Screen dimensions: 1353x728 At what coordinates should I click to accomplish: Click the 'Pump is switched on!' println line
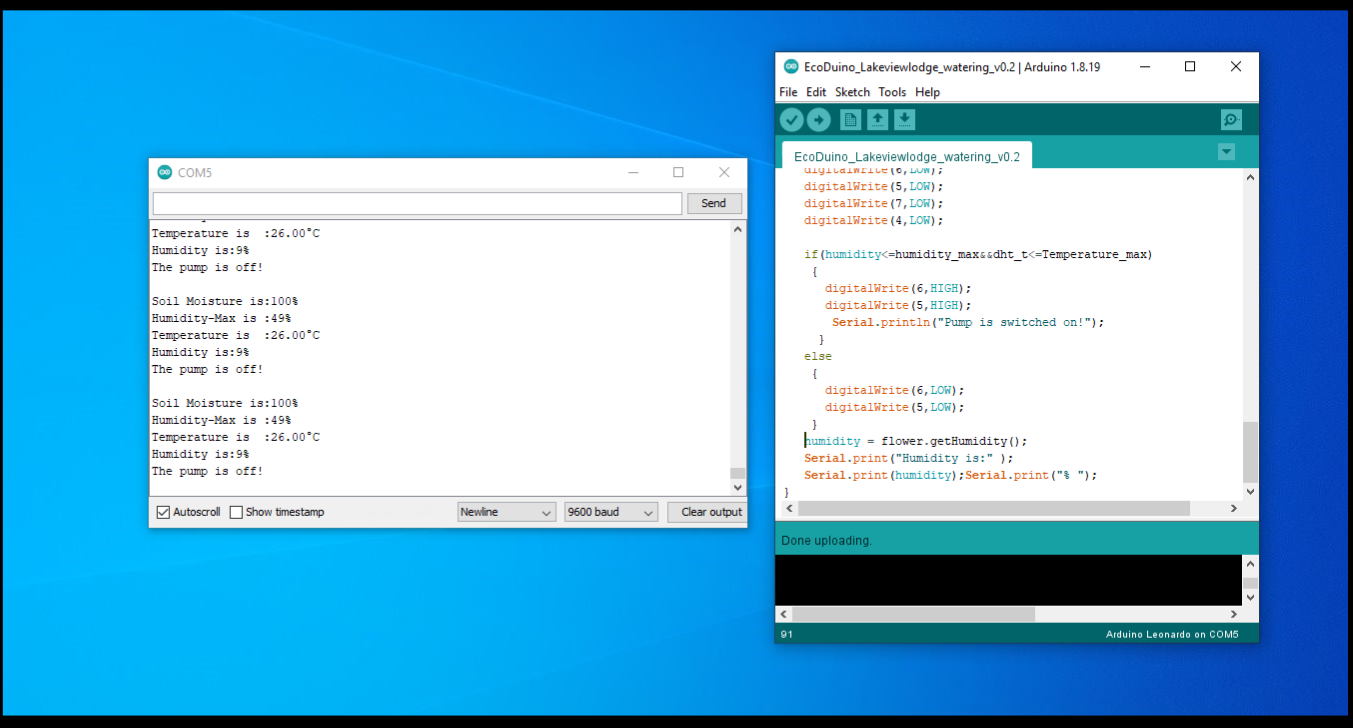(x=968, y=322)
